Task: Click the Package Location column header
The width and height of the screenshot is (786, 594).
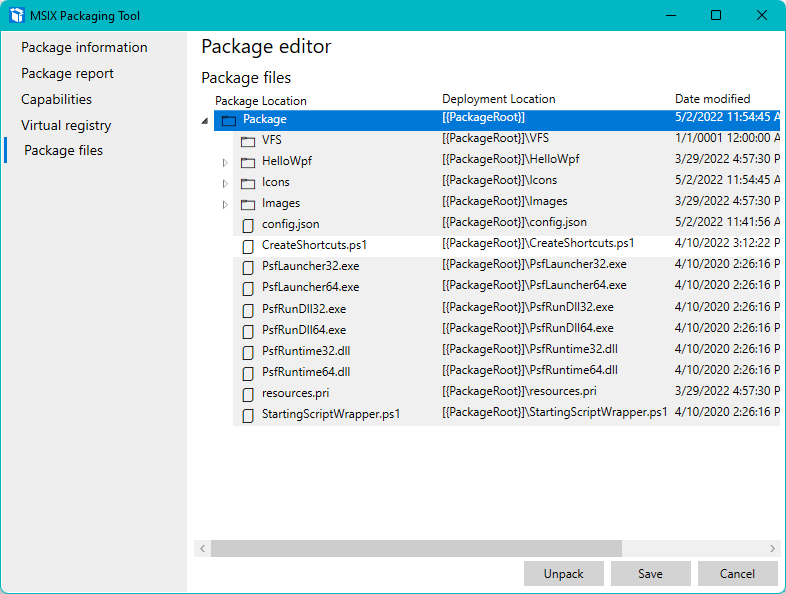Action: [x=261, y=101]
